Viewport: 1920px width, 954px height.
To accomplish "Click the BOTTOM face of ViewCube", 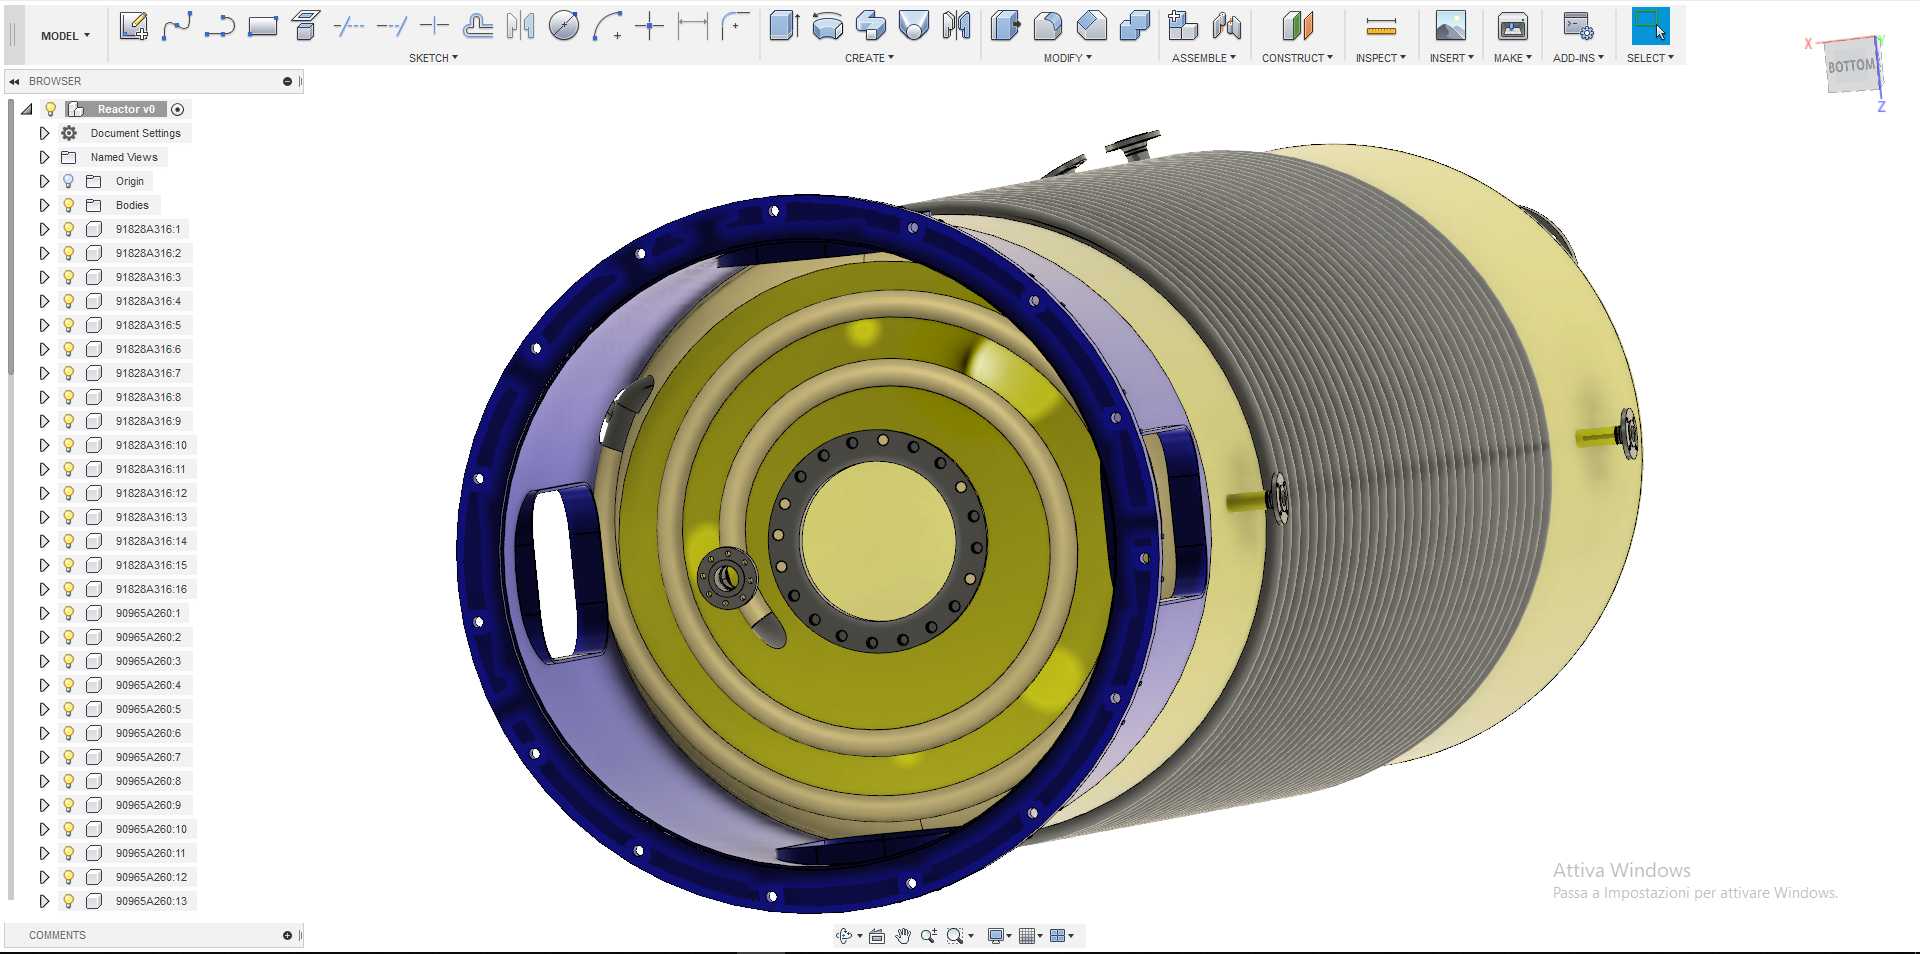I will 1851,66.
